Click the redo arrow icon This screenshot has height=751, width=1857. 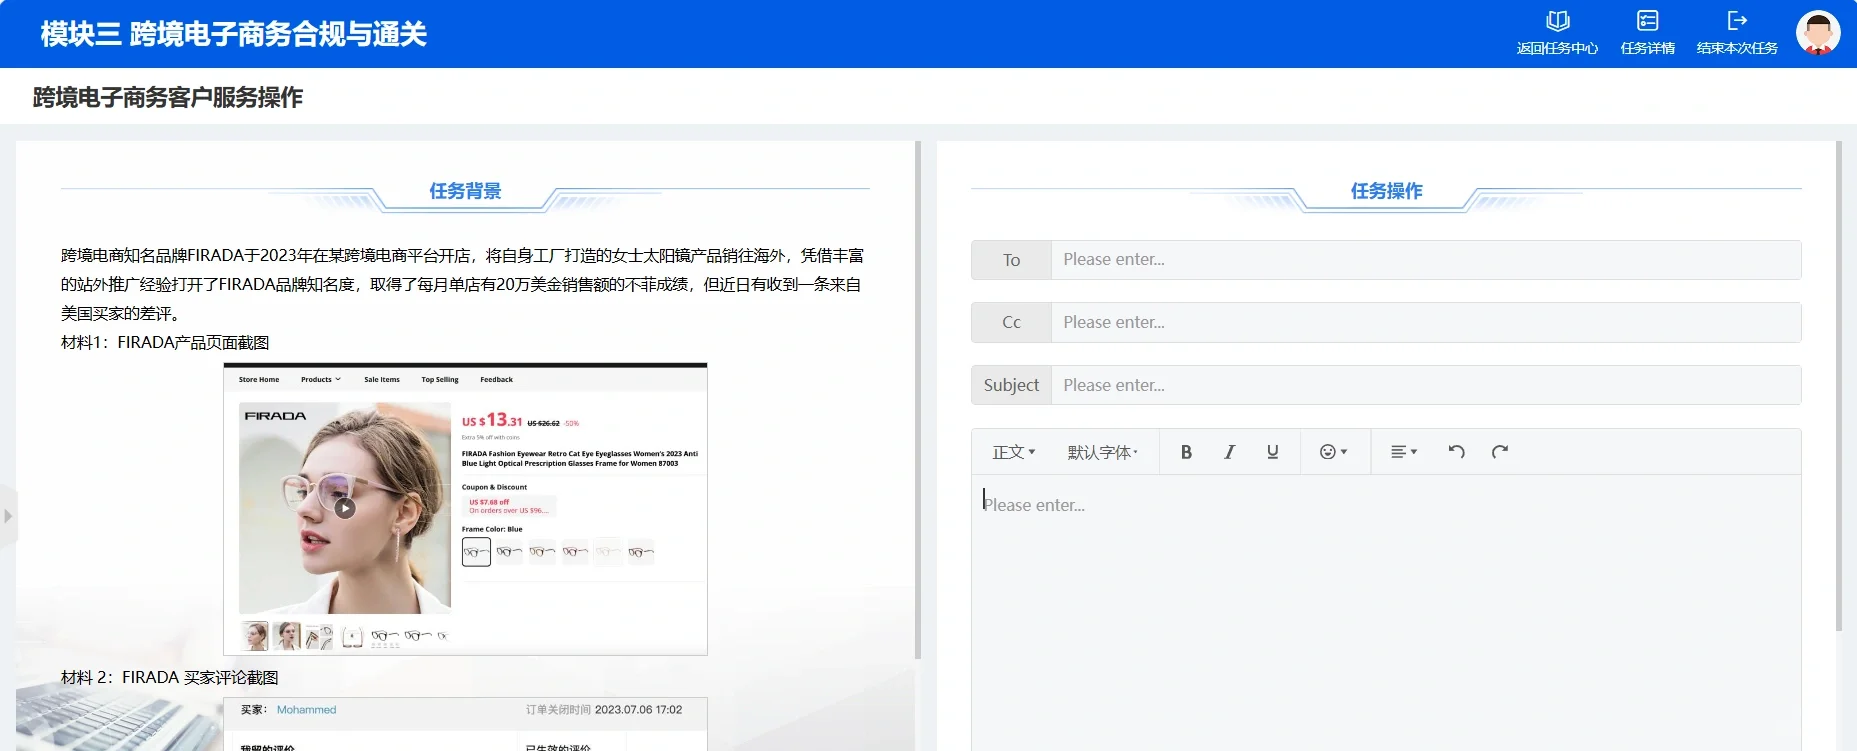click(x=1499, y=452)
